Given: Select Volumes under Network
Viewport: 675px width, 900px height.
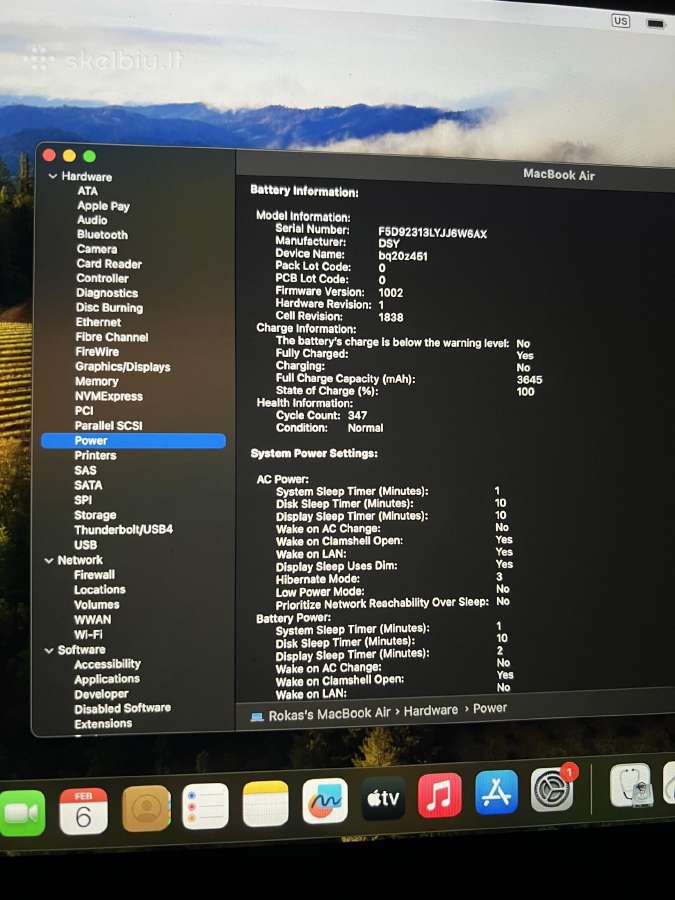Looking at the screenshot, I should pos(96,604).
